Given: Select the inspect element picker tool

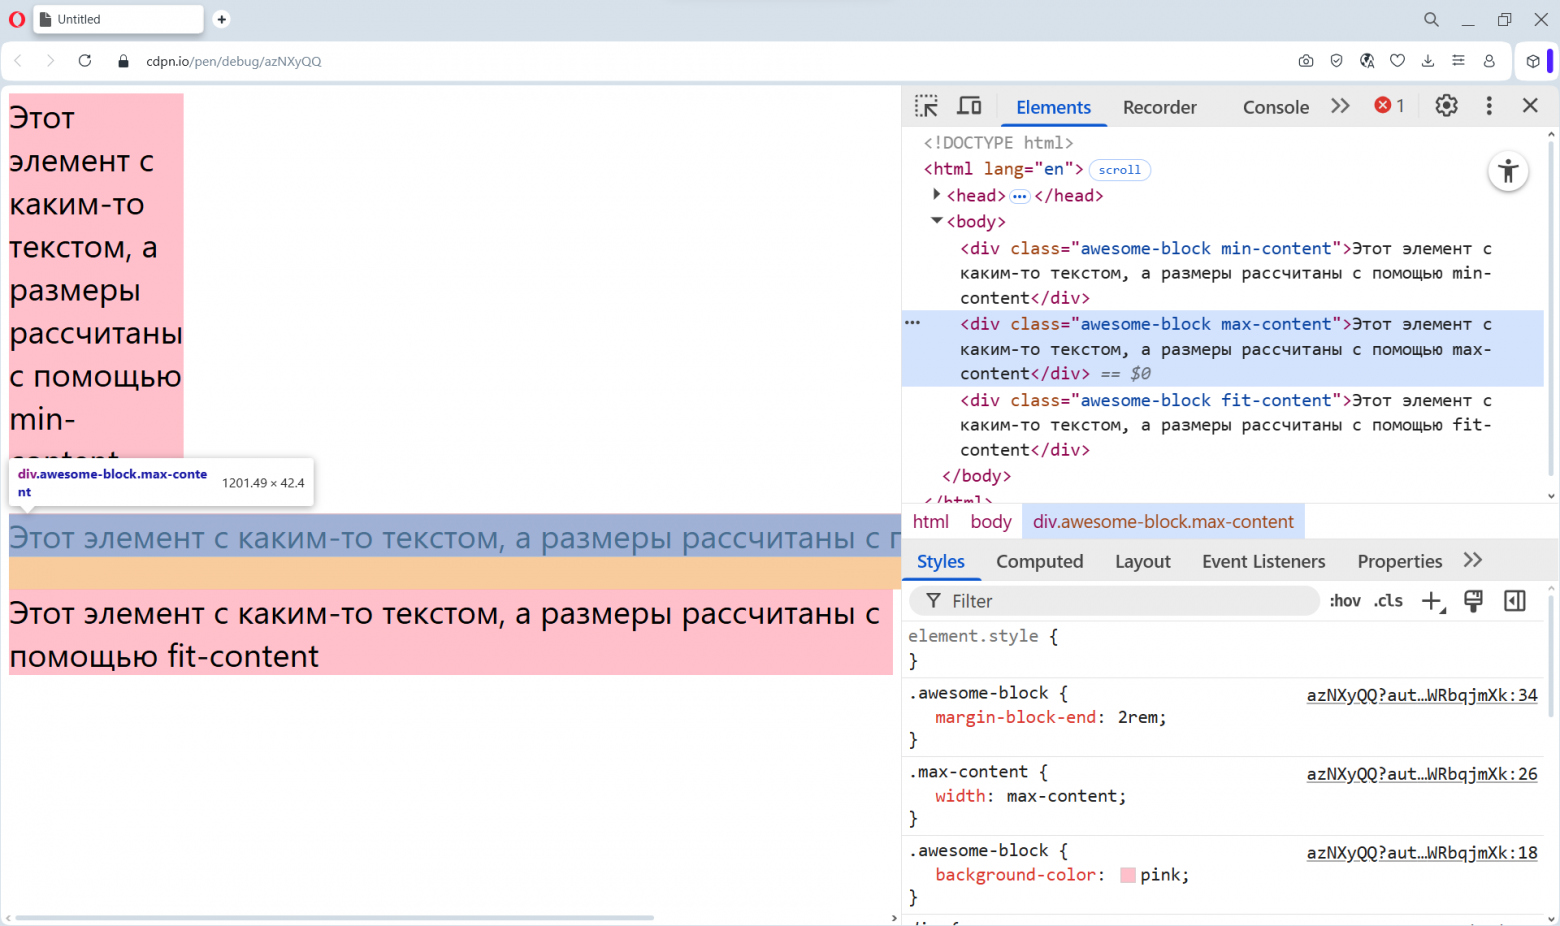Looking at the screenshot, I should coord(926,105).
